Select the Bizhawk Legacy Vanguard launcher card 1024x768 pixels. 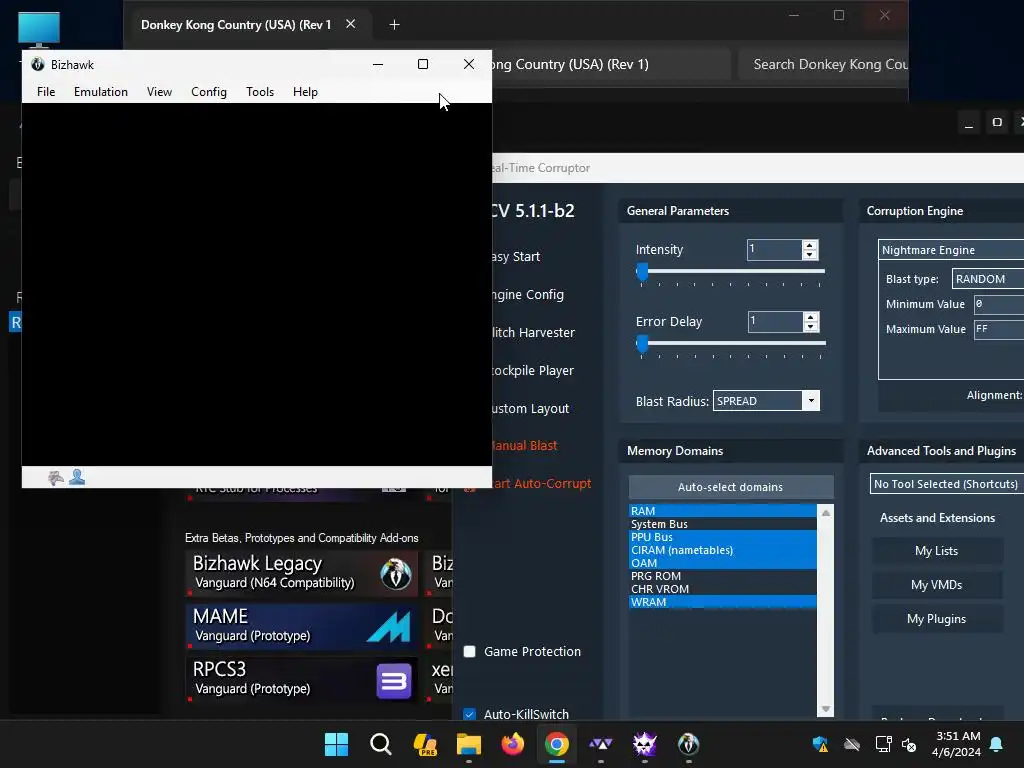click(x=302, y=573)
